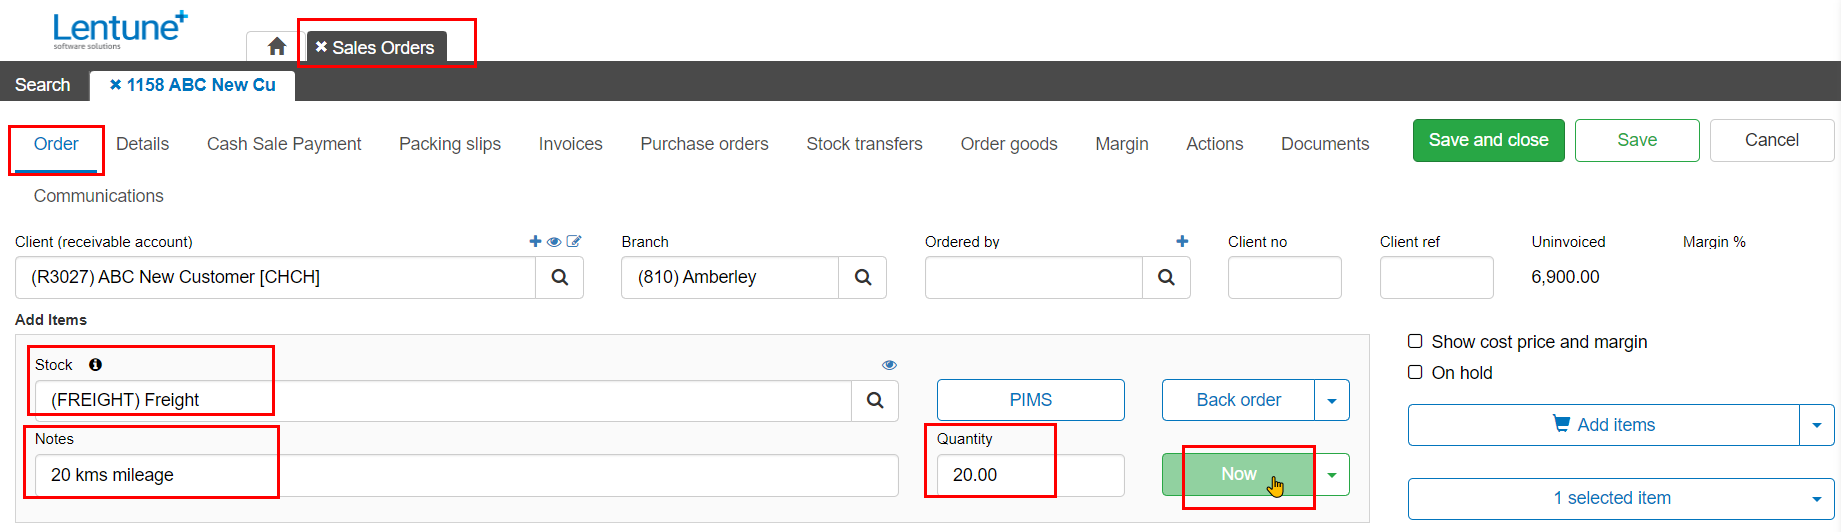1841x532 pixels.
Task: Check the On hold checkbox
Action: coord(1415,372)
